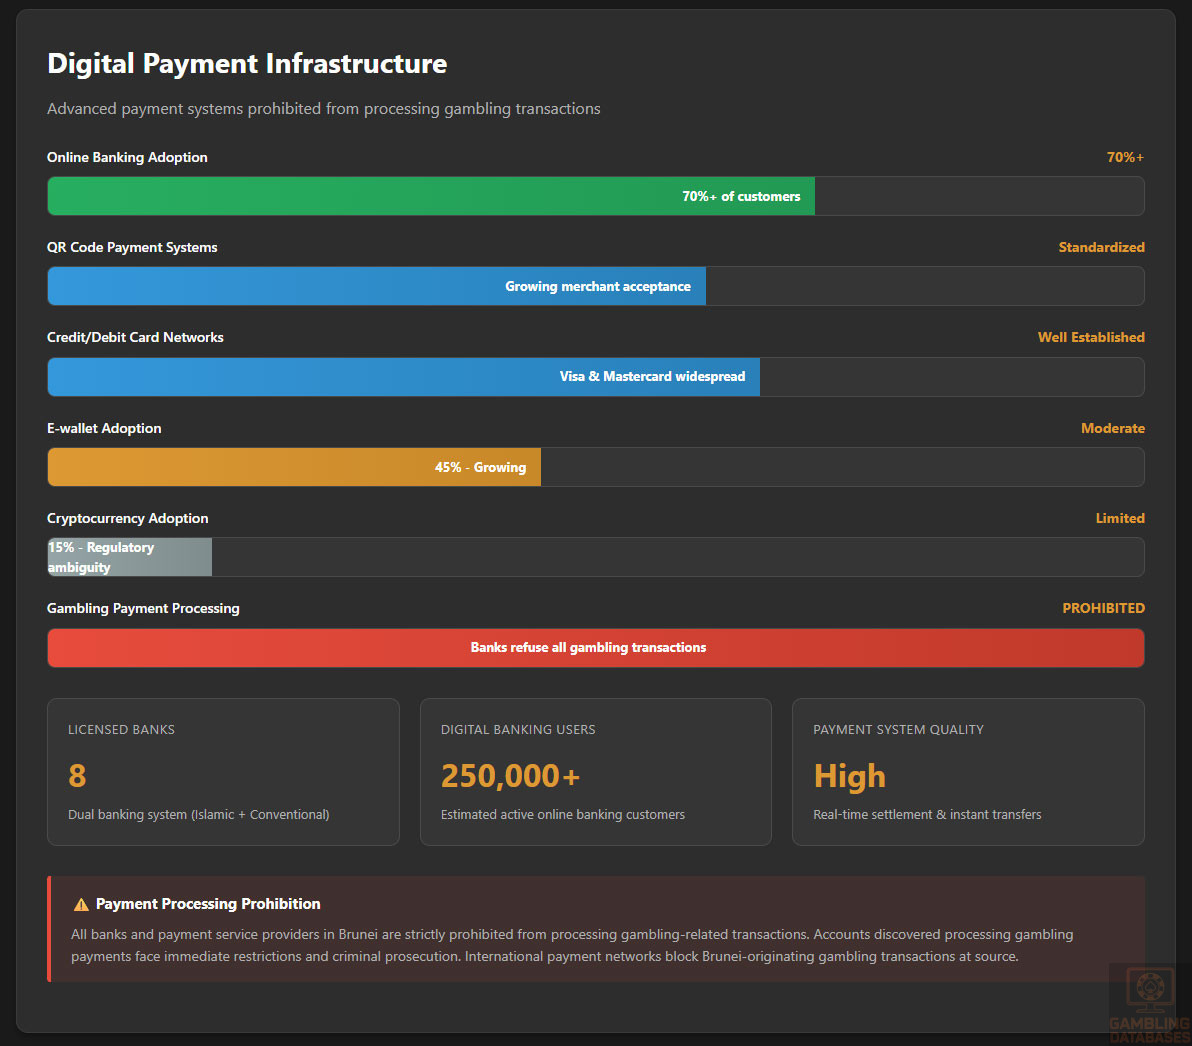The image size is (1192, 1046).
Task: Click the Moderate e-wallet status label
Action: pos(1112,428)
